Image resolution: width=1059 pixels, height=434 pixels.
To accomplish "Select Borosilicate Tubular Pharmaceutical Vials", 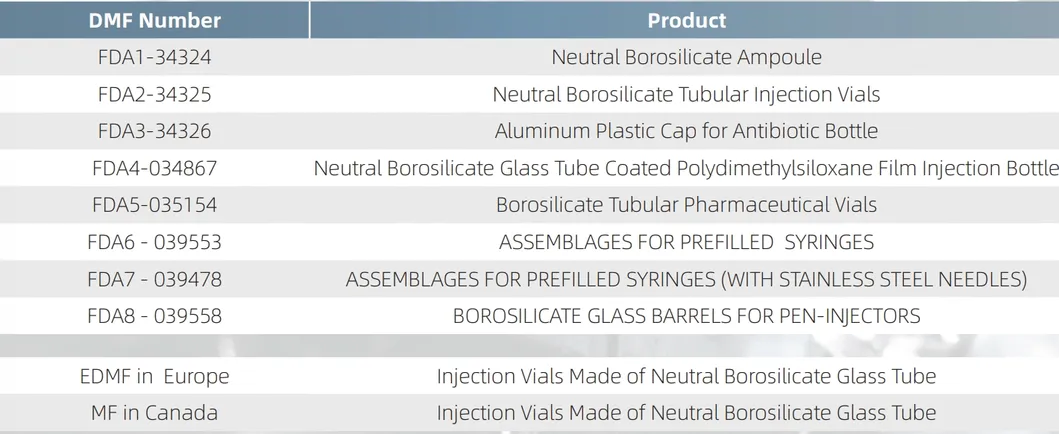I will pos(686,205).
